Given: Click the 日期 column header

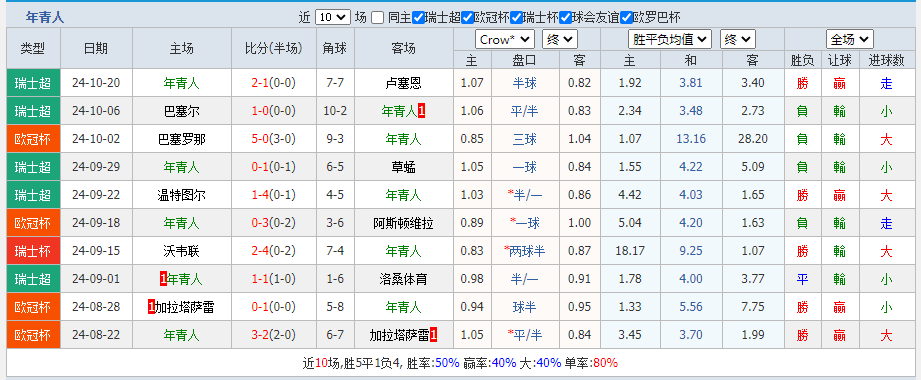Looking at the screenshot, I should click(x=96, y=49).
